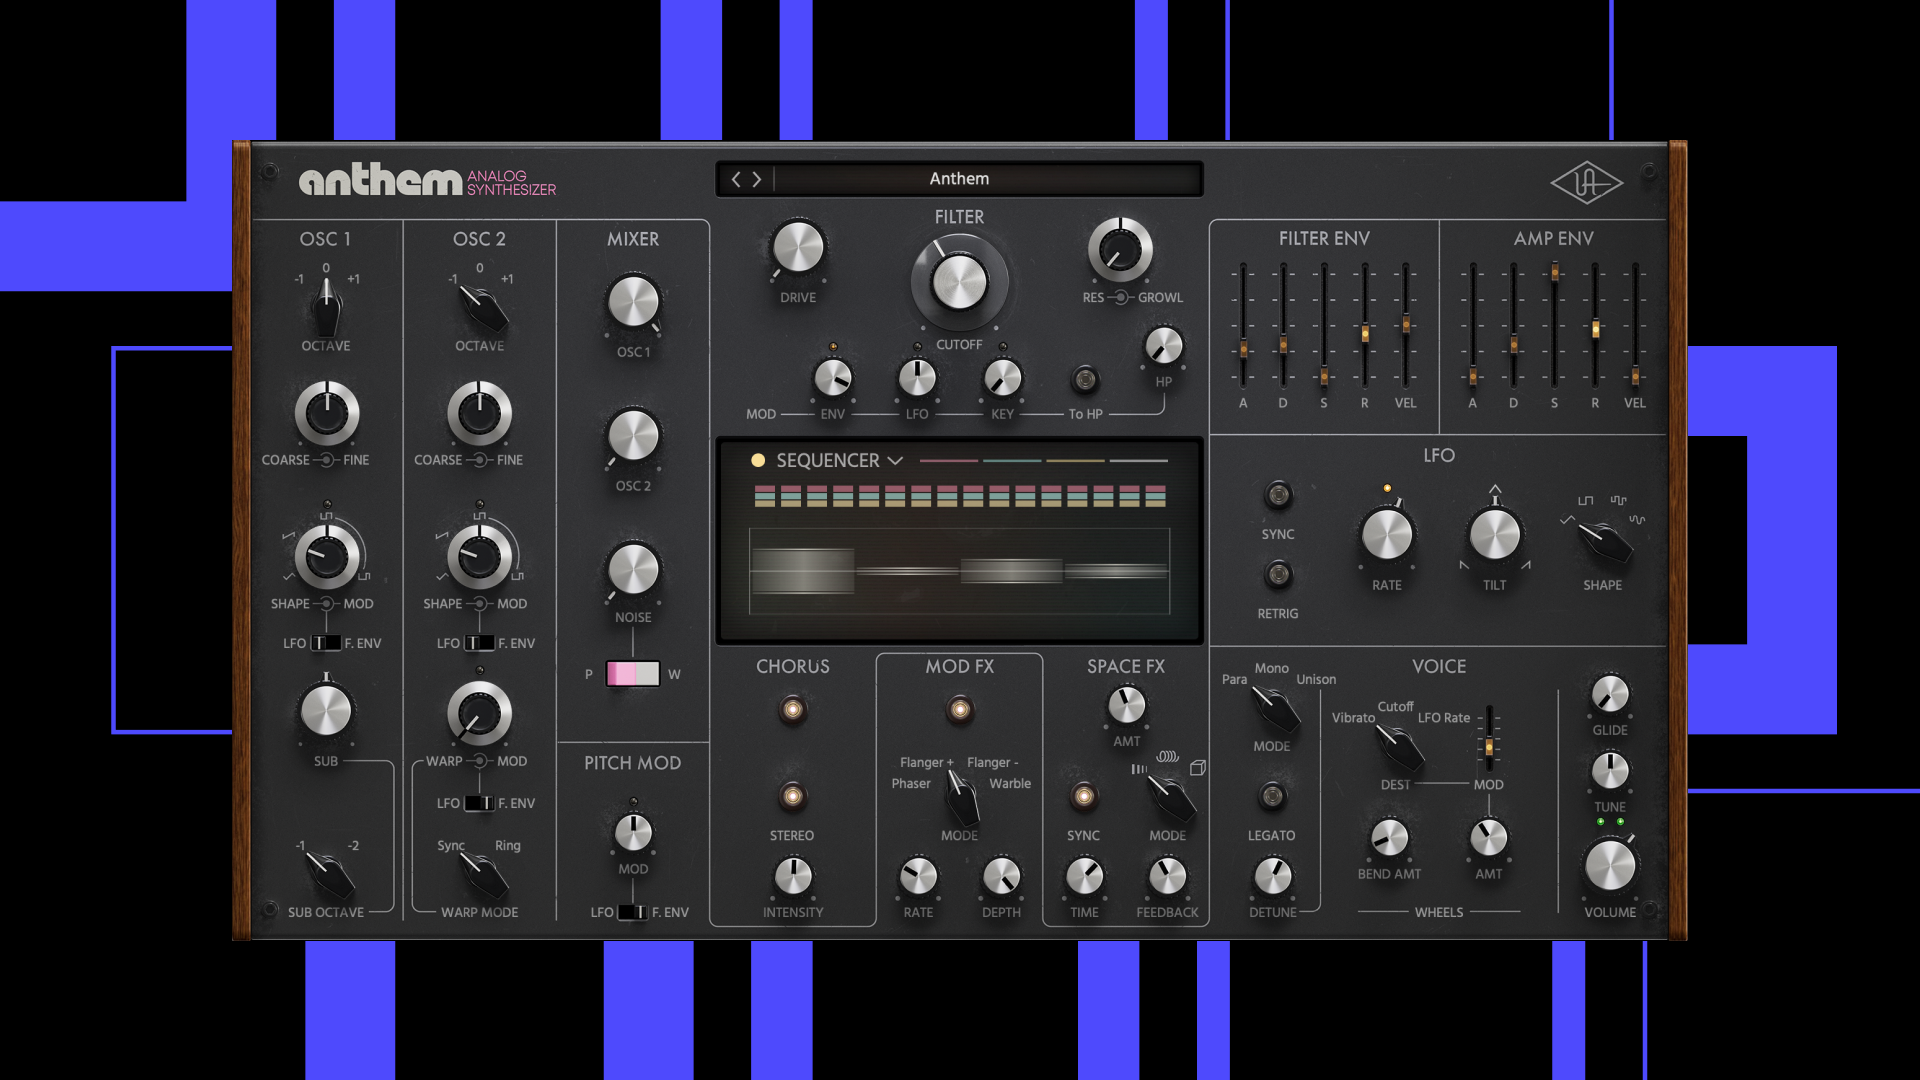Select square wave LFO shape icon
The width and height of the screenshot is (1920, 1080).
(1585, 500)
